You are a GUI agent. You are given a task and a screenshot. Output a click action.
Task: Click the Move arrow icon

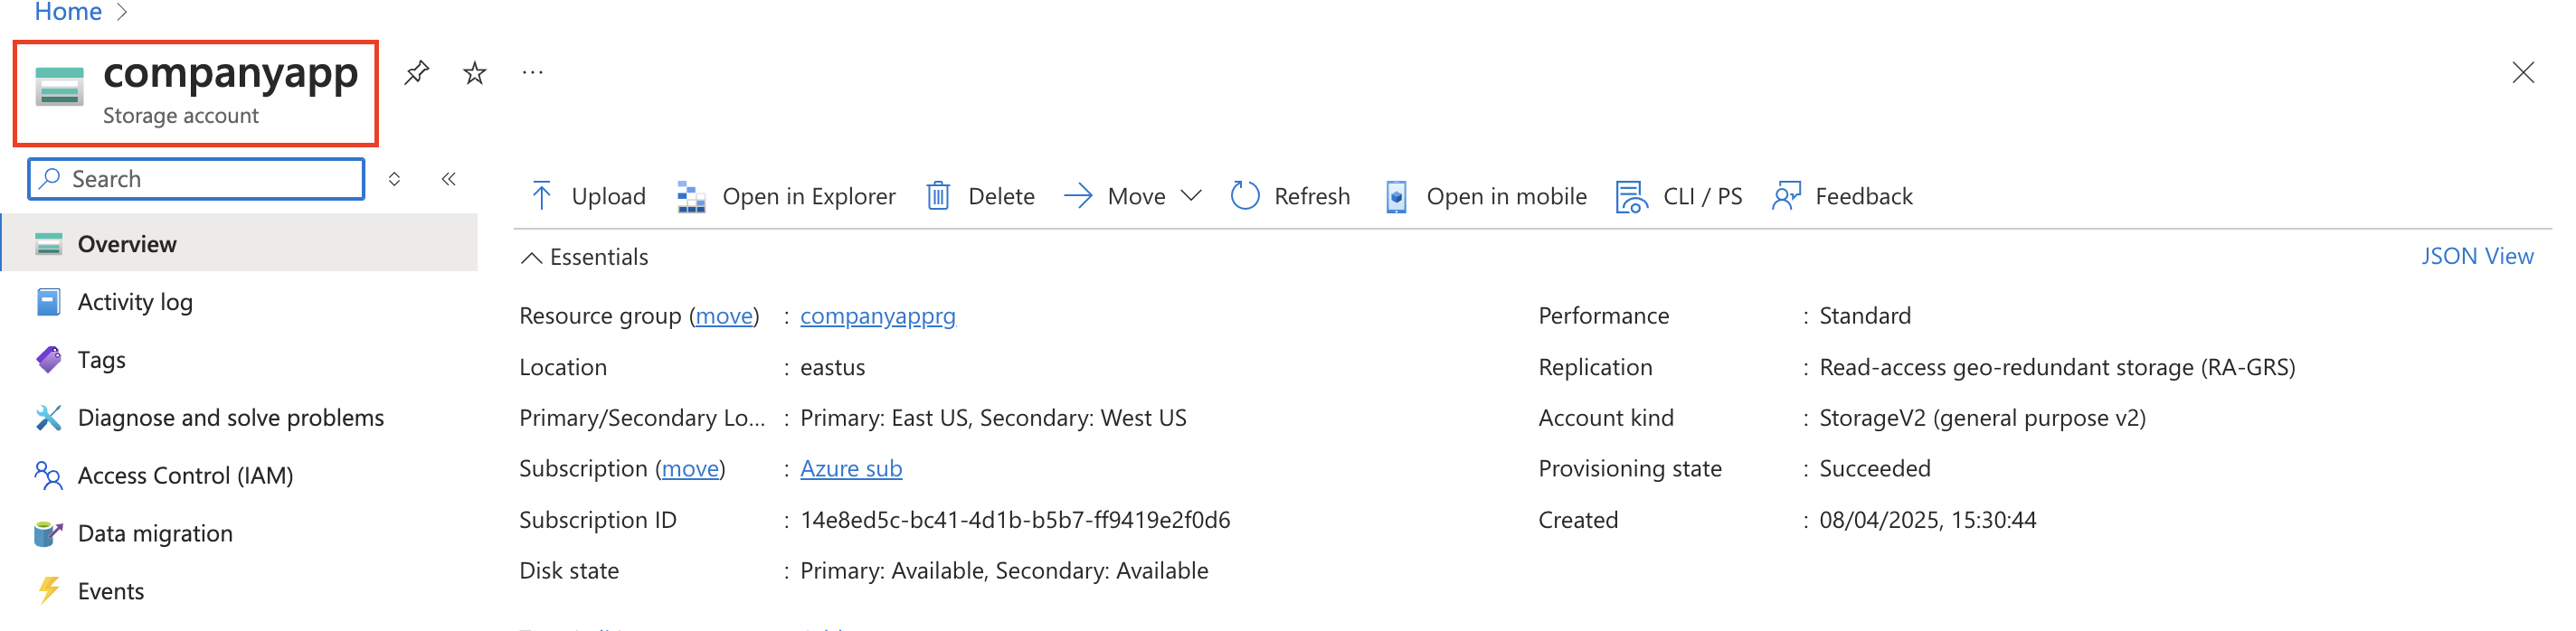click(x=1078, y=196)
